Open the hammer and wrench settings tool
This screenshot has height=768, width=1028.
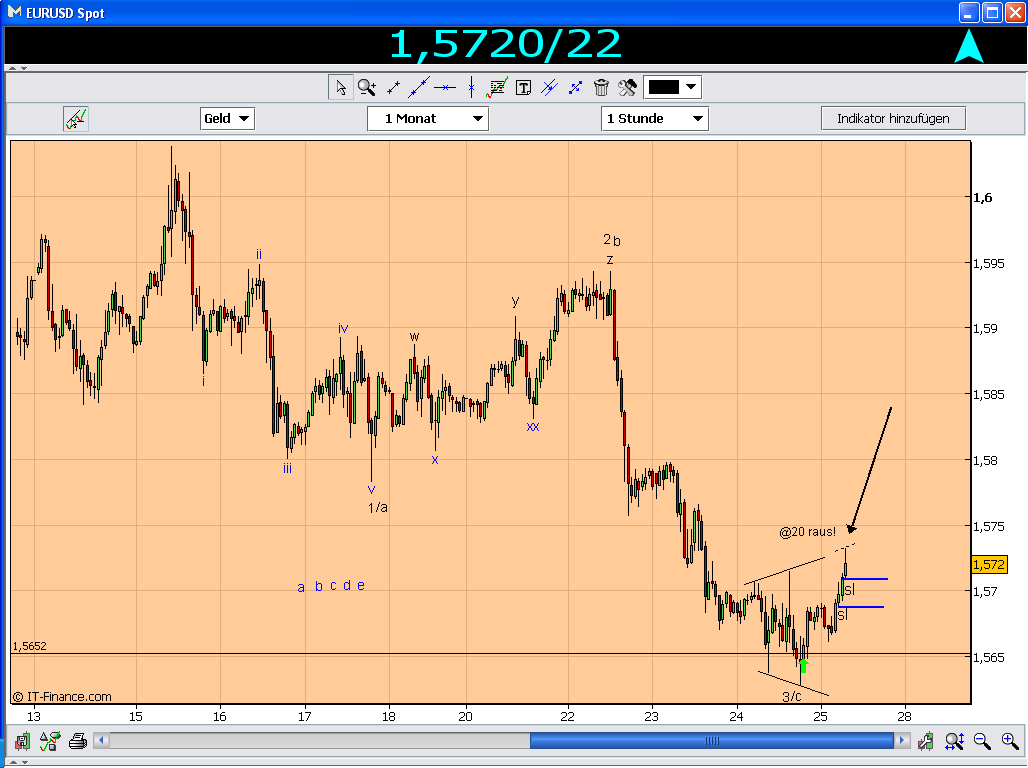point(627,87)
